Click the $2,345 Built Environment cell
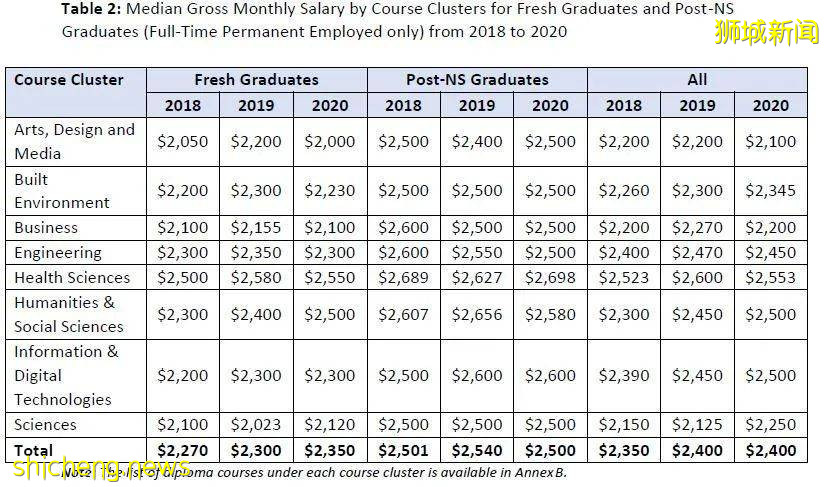The height and width of the screenshot is (487, 834). coord(770,190)
